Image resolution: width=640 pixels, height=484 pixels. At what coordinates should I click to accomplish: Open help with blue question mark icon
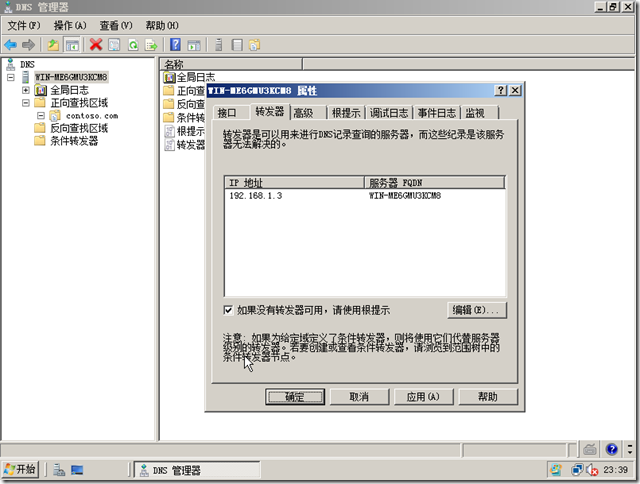[175, 44]
